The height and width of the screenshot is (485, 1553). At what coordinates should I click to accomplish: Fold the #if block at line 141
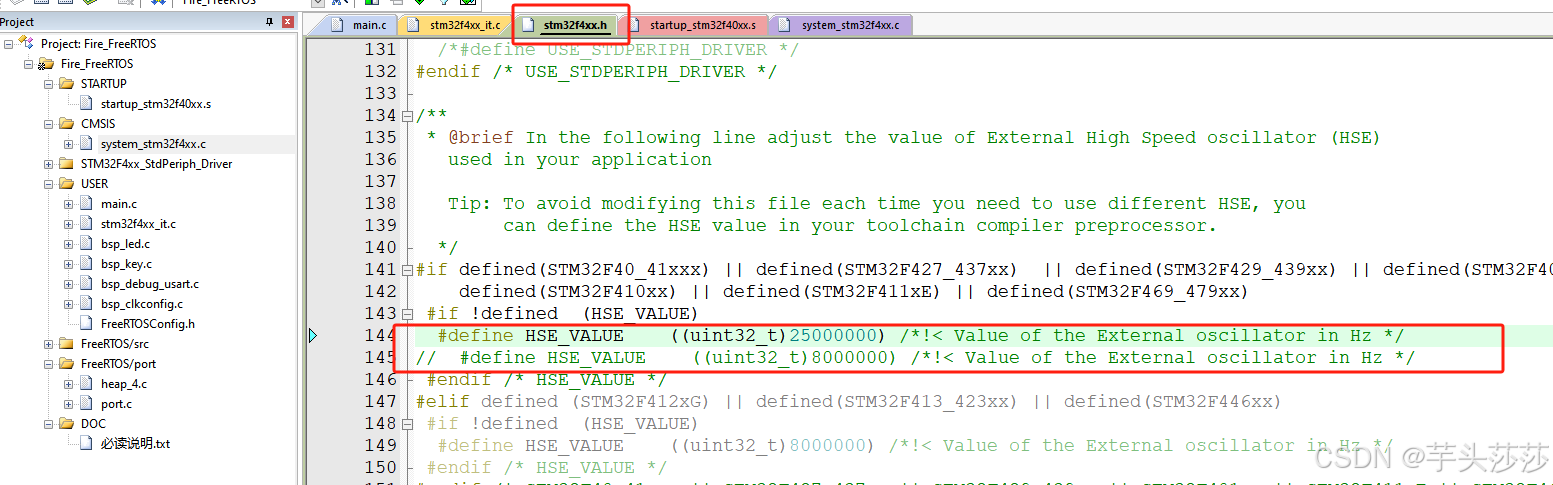tap(407, 270)
